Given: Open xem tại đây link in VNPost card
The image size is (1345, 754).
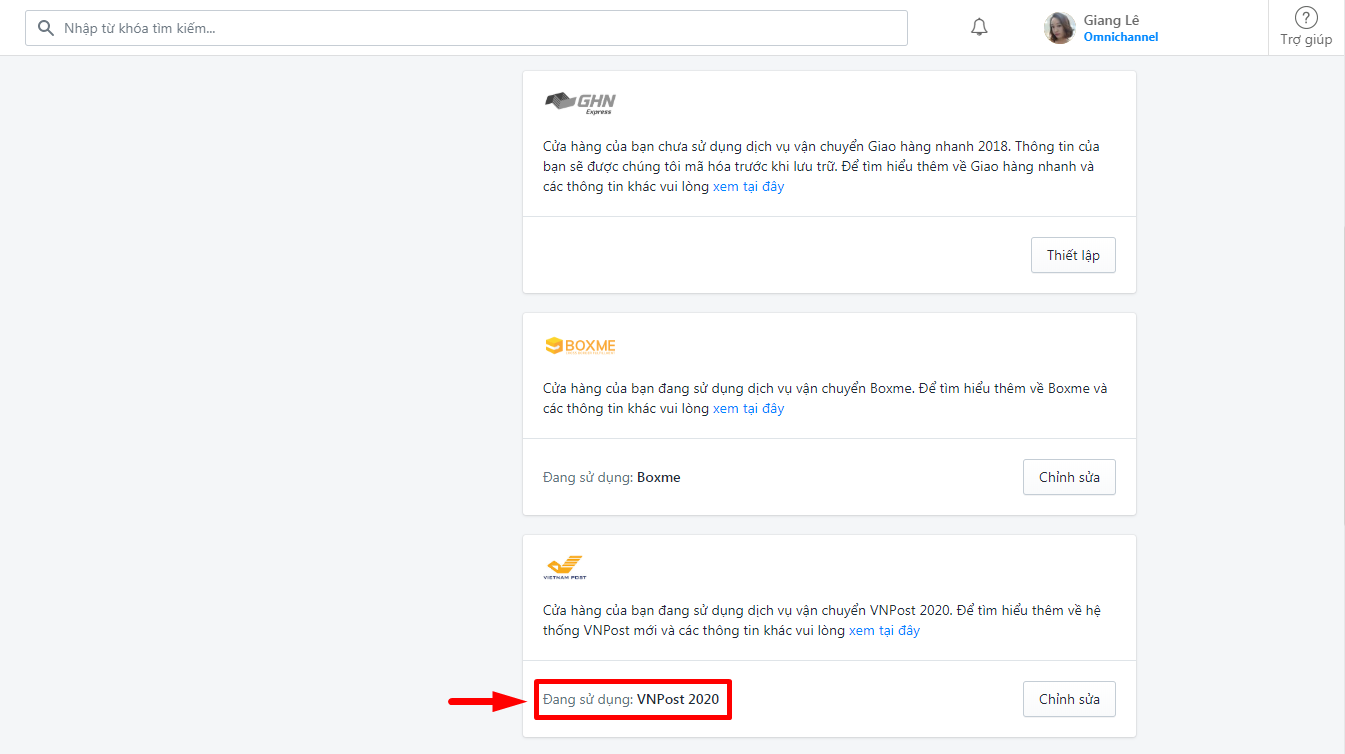Looking at the screenshot, I should 884,631.
